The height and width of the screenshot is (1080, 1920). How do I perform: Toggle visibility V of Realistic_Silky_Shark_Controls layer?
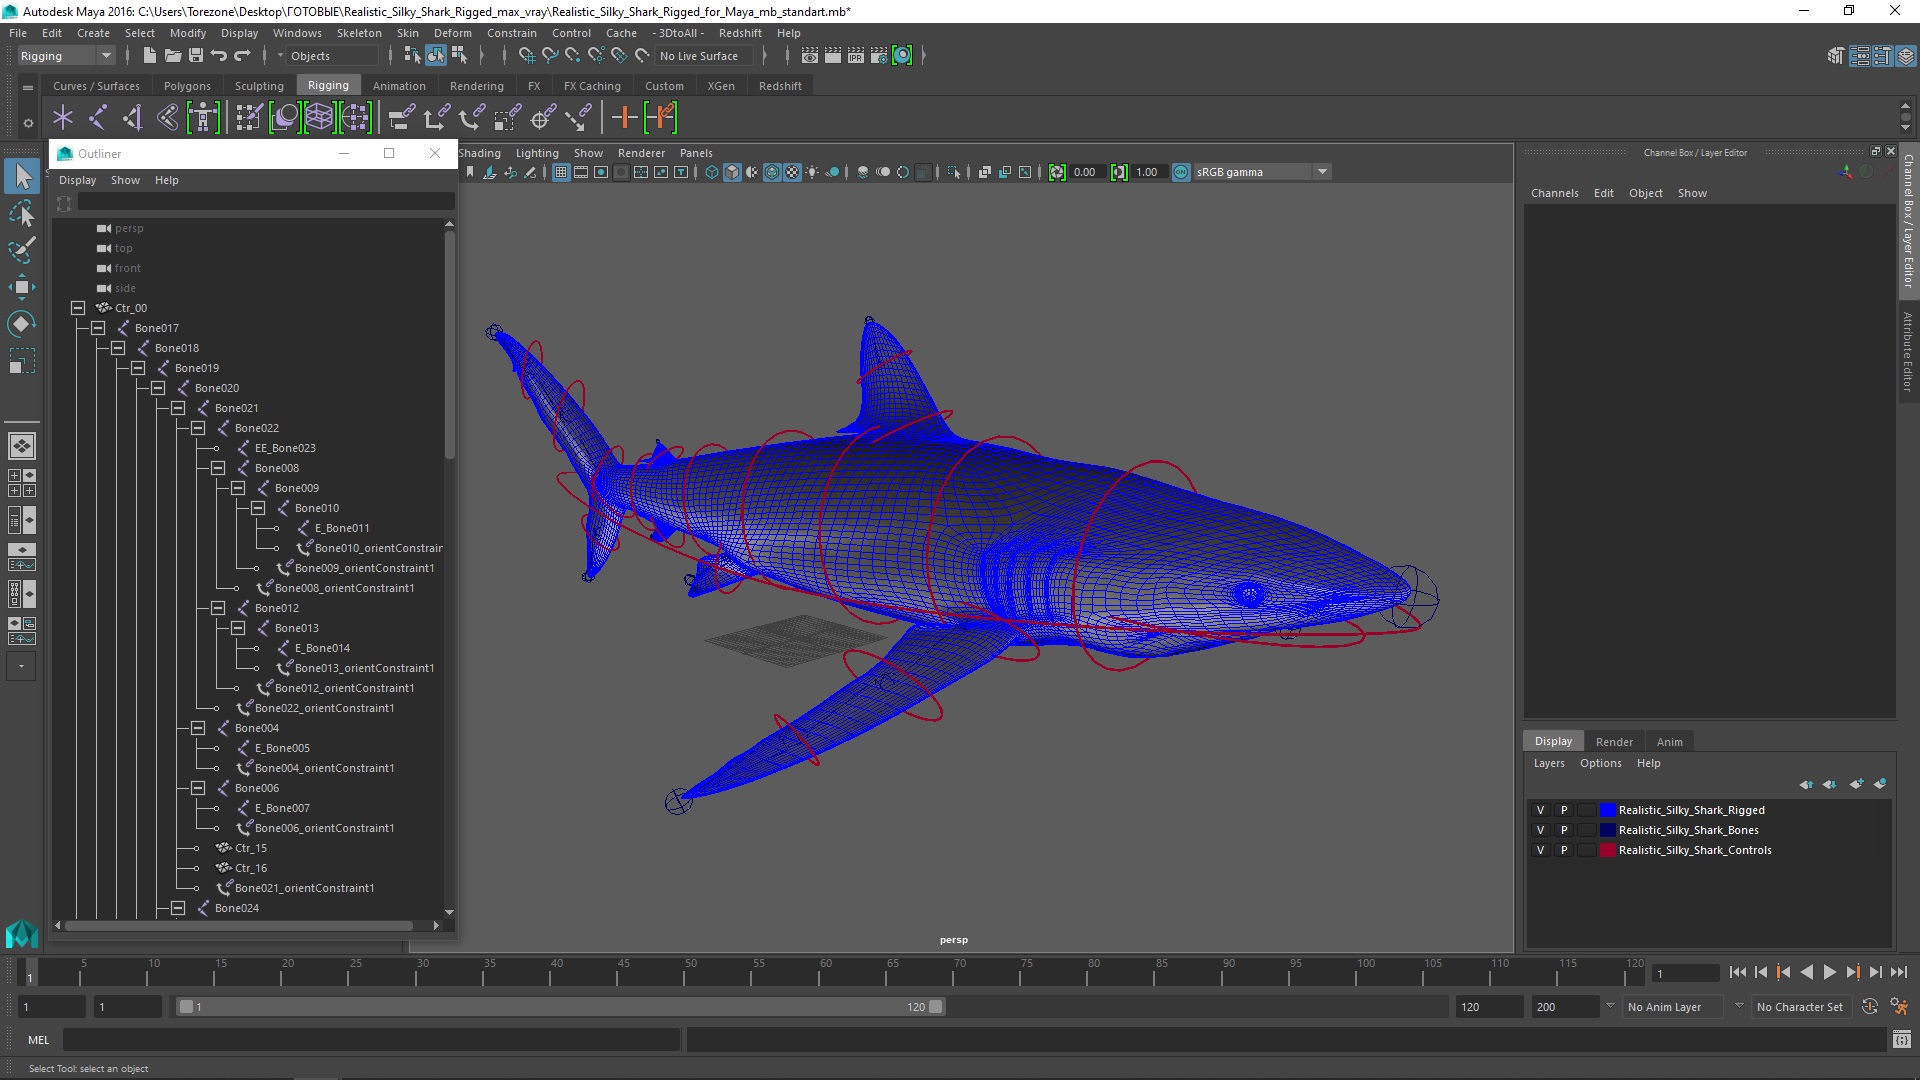click(x=1540, y=850)
